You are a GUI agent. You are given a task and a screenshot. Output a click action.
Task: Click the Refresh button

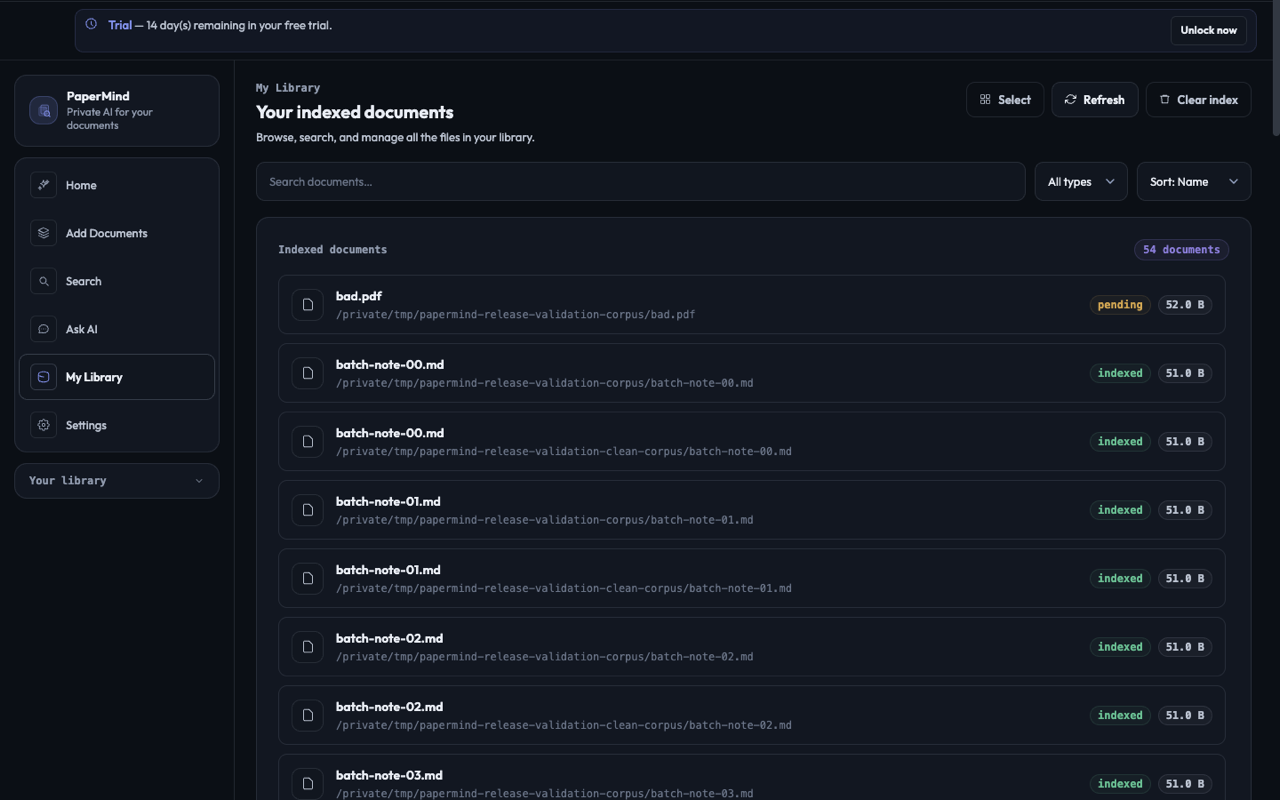coord(1095,100)
